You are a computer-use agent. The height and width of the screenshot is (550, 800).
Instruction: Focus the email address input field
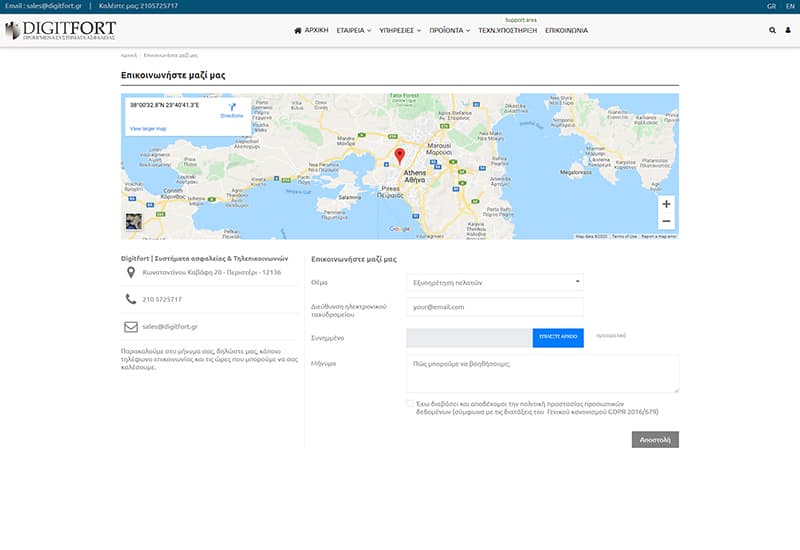tap(495, 307)
